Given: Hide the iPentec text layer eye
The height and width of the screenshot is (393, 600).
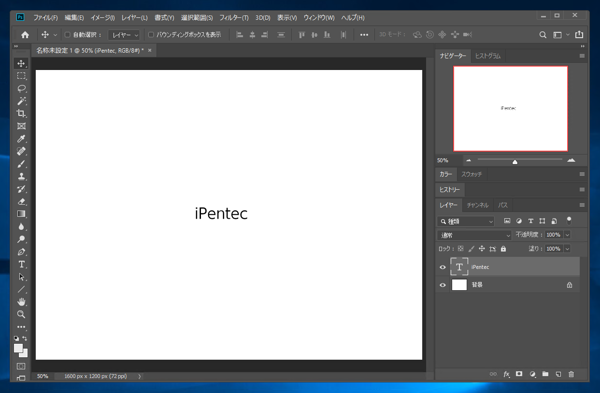Looking at the screenshot, I should (x=443, y=267).
